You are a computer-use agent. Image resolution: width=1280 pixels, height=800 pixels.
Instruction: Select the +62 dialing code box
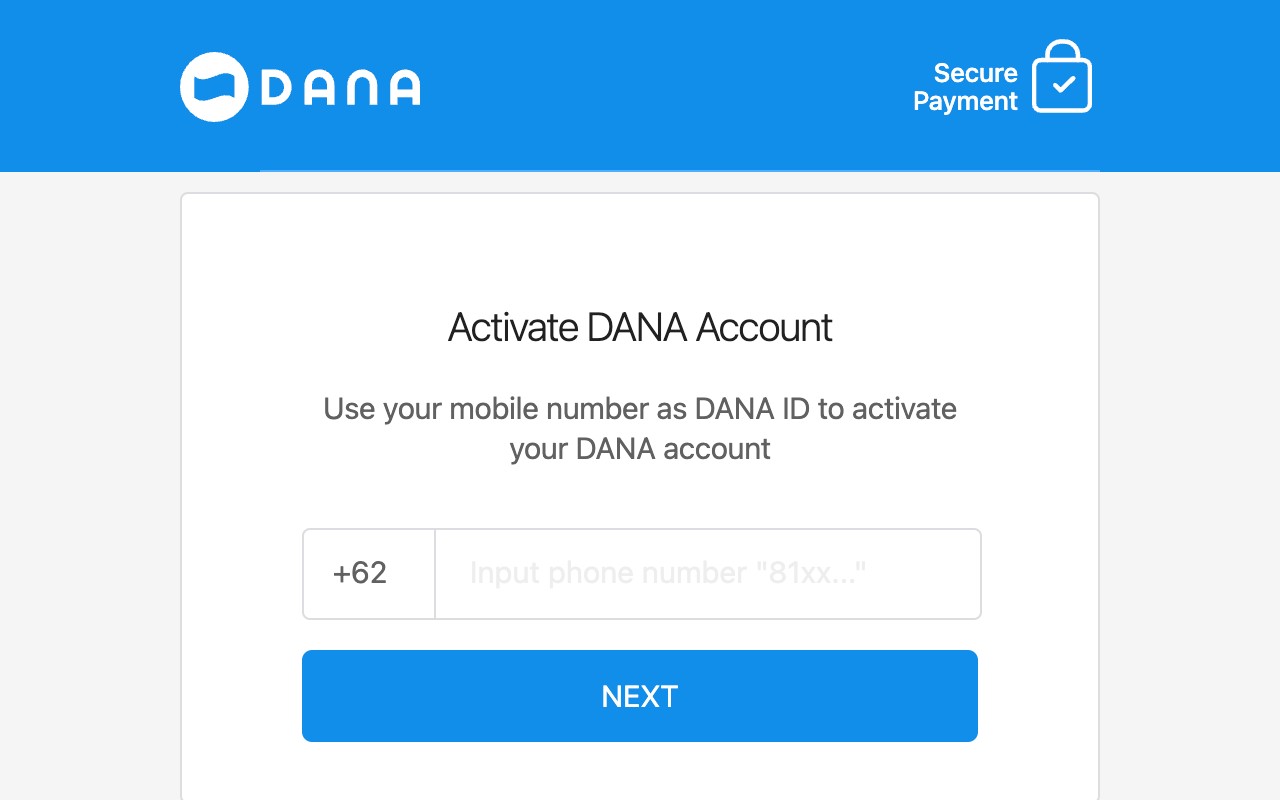368,573
